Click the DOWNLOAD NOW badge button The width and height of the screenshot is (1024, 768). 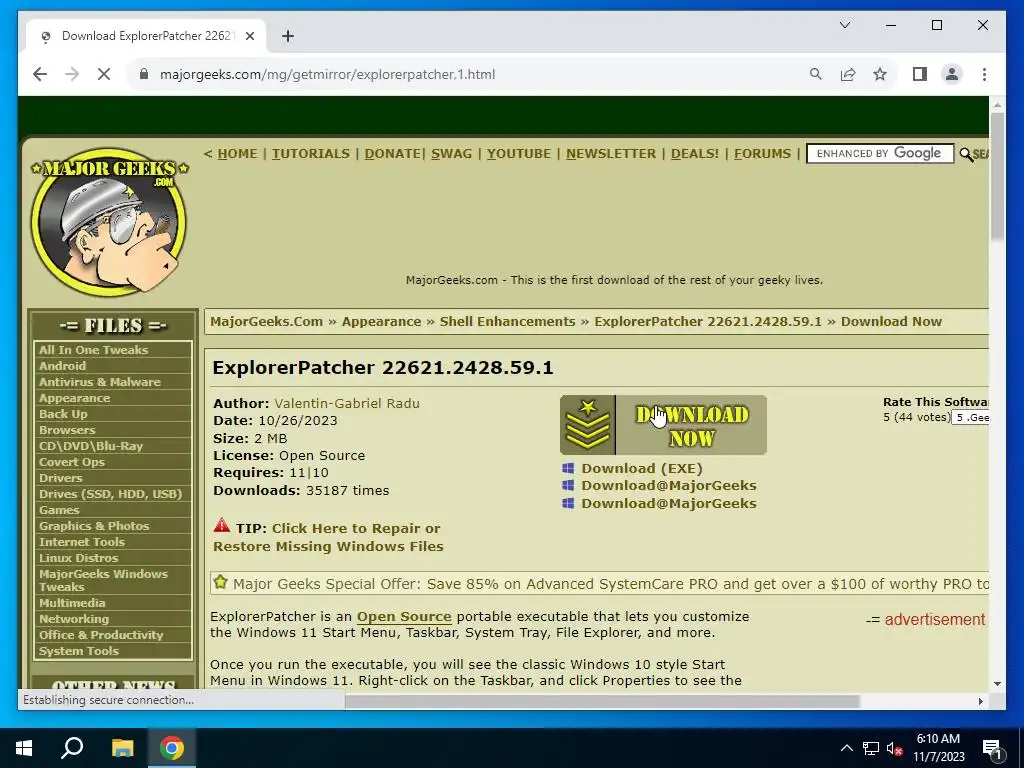(x=663, y=425)
